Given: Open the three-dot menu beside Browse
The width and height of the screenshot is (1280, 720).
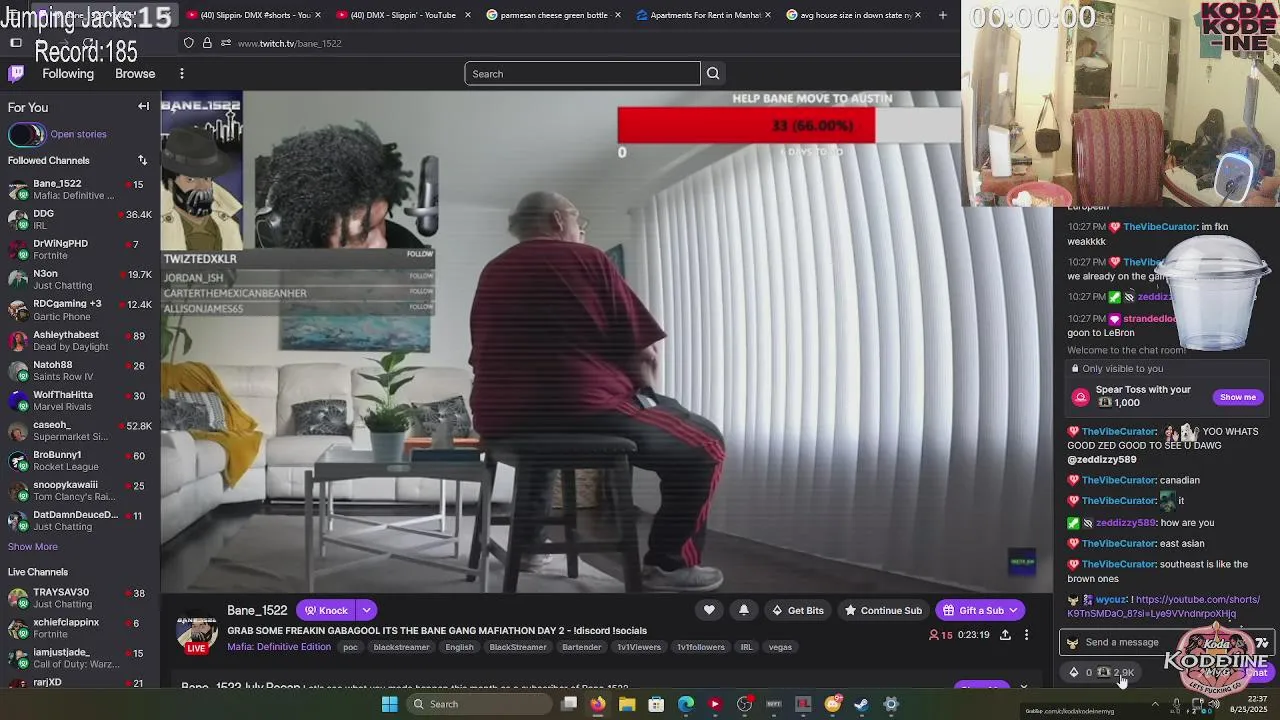Looking at the screenshot, I should (182, 74).
